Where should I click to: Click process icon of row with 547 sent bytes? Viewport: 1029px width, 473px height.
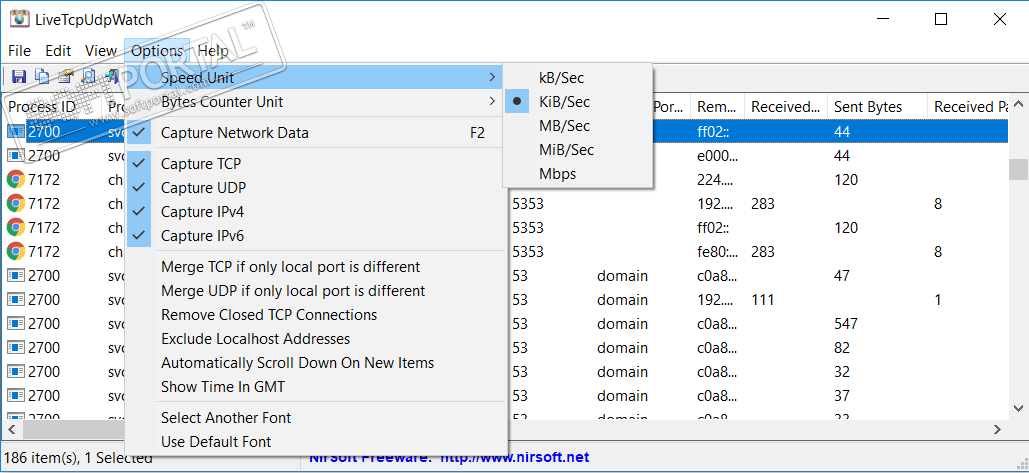[15, 323]
